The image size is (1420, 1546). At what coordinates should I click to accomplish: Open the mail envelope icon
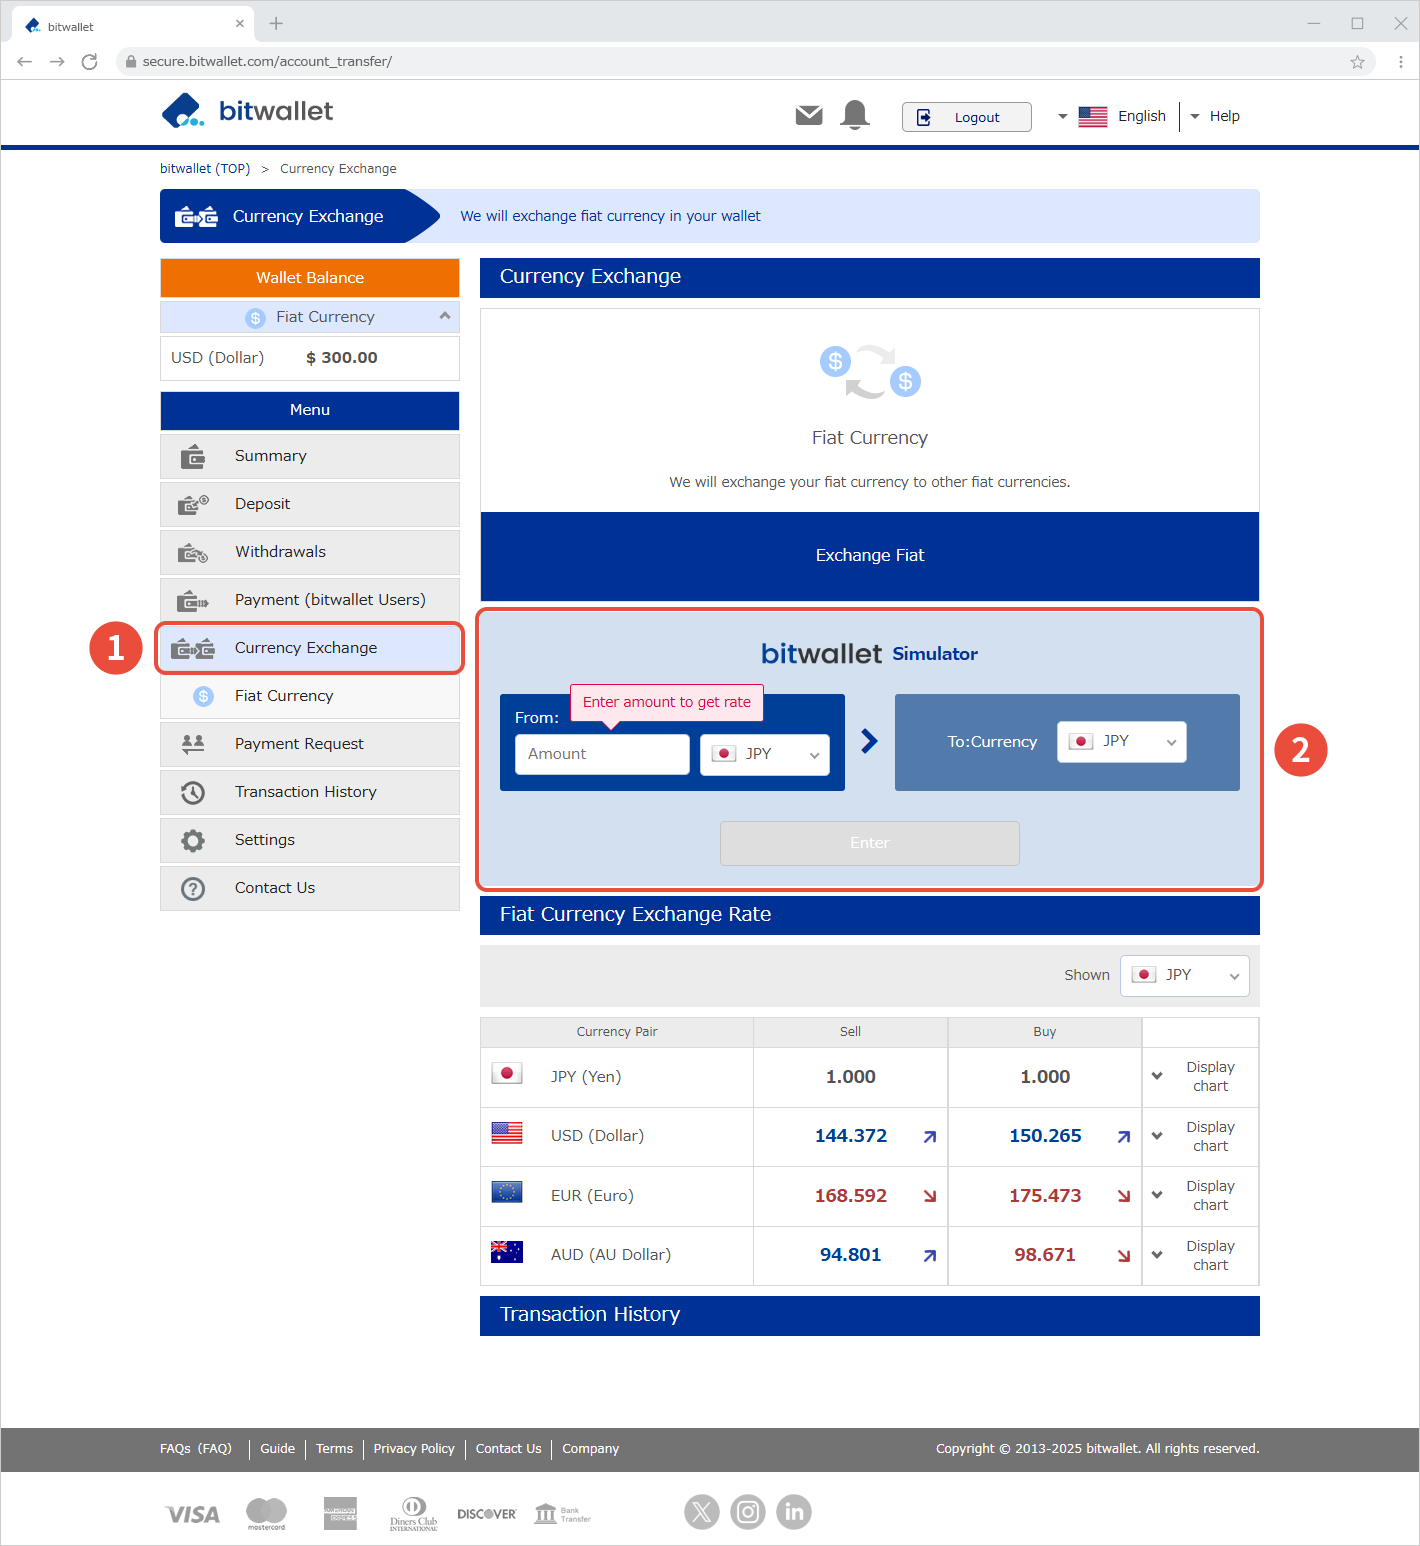pyautogui.click(x=809, y=116)
